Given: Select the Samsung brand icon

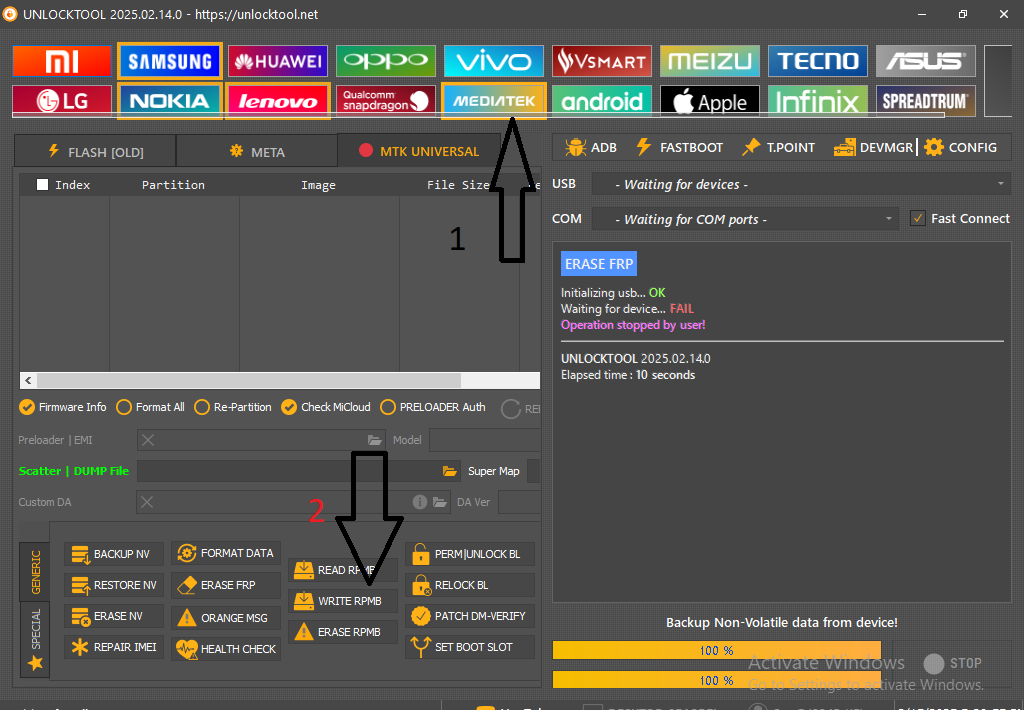Looking at the screenshot, I should 170,61.
